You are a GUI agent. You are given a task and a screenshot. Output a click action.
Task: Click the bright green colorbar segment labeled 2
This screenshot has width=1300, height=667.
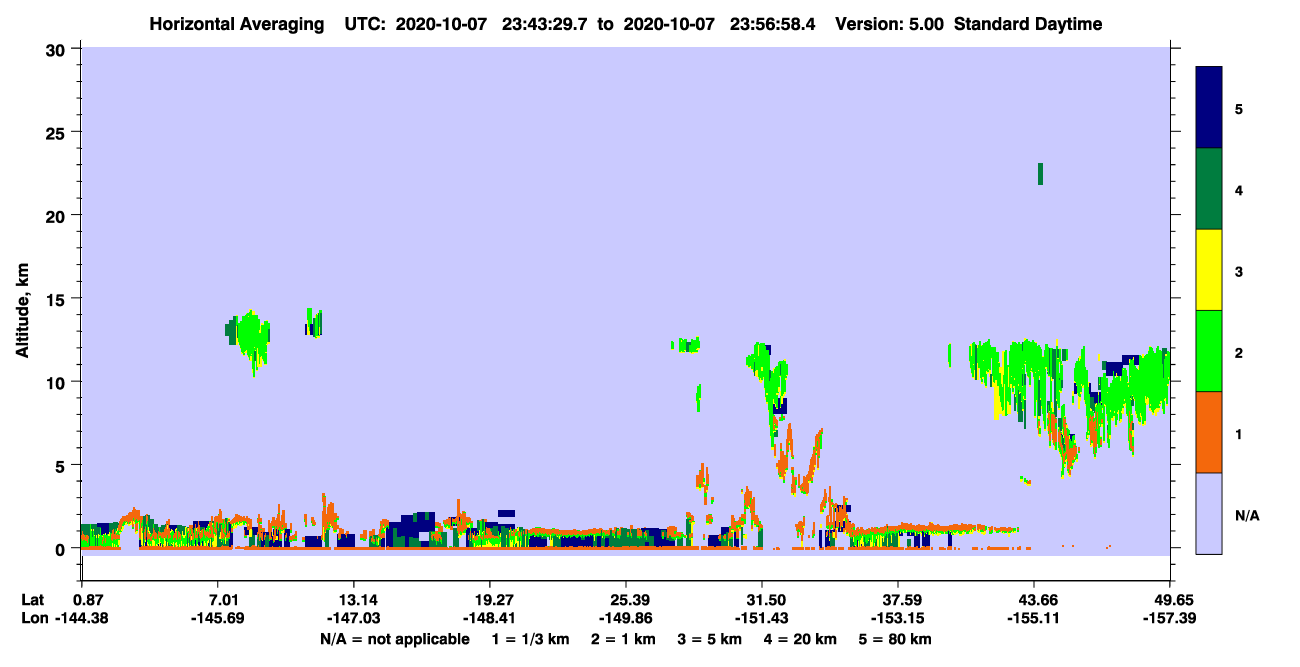(x=1209, y=351)
